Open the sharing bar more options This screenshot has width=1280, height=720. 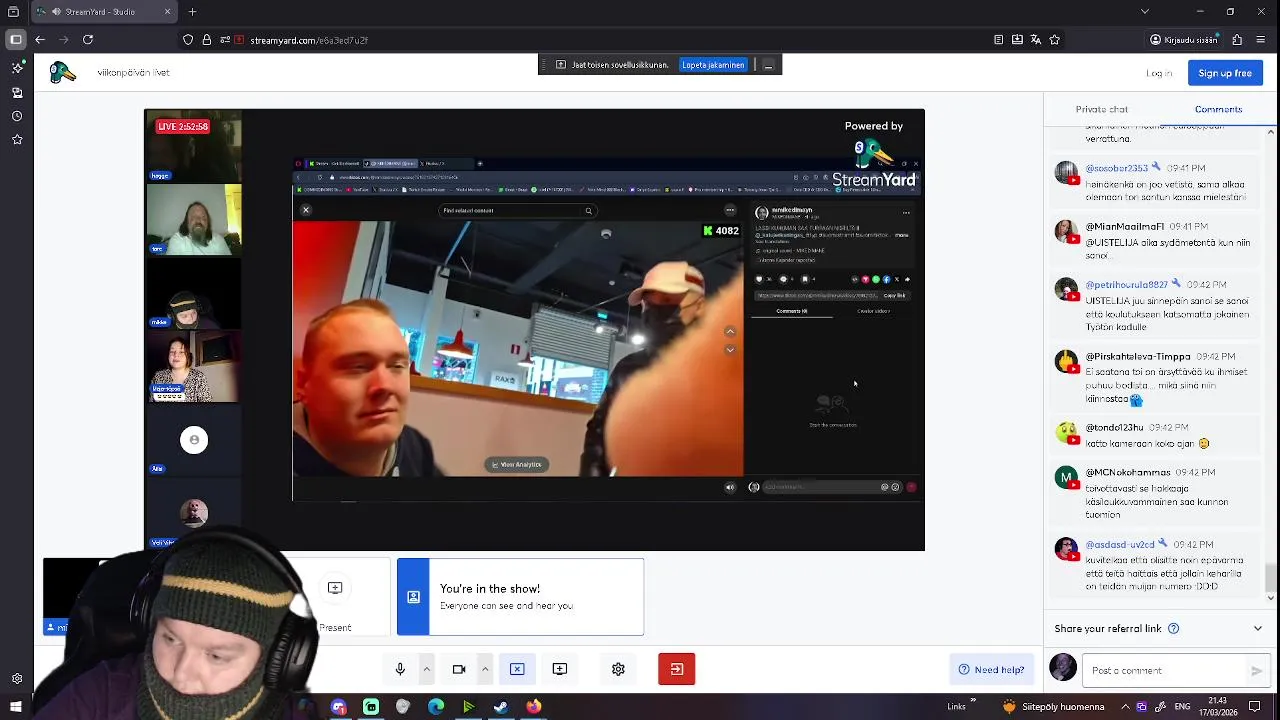coord(768,65)
